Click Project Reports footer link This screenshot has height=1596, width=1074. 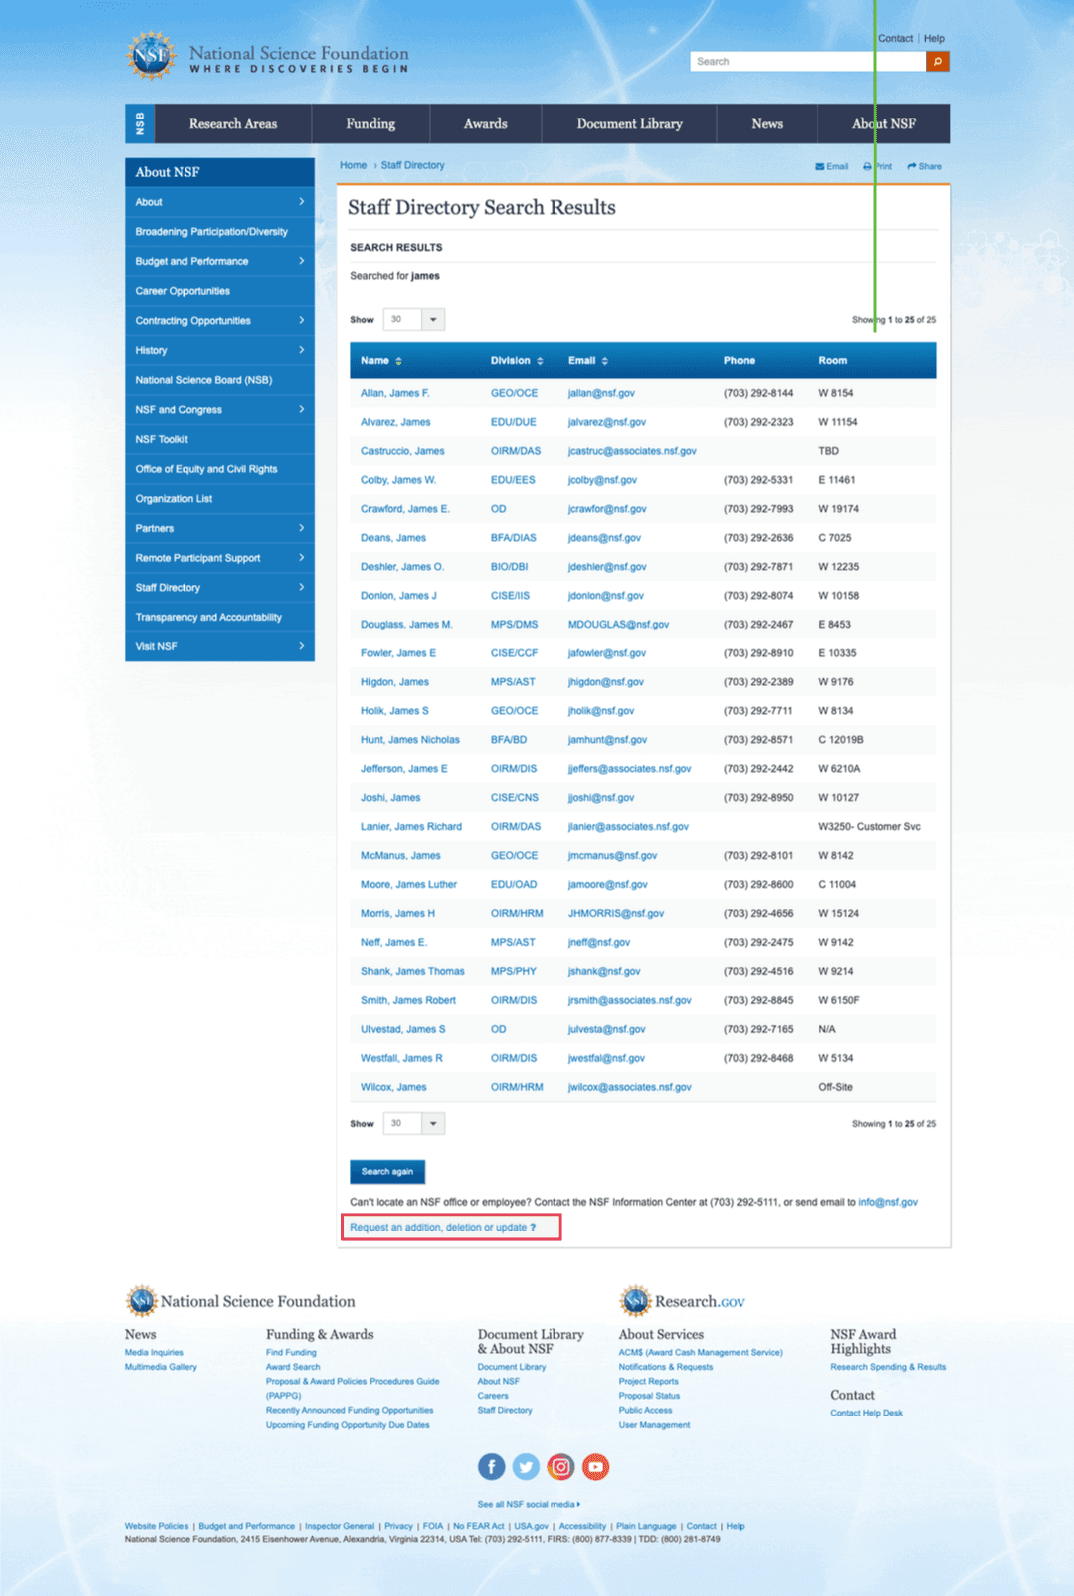click(648, 1381)
